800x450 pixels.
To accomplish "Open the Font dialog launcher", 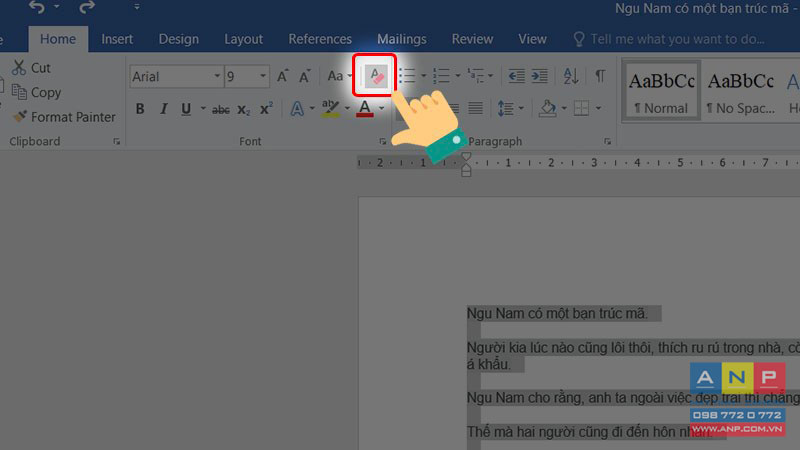I will pyautogui.click(x=383, y=142).
